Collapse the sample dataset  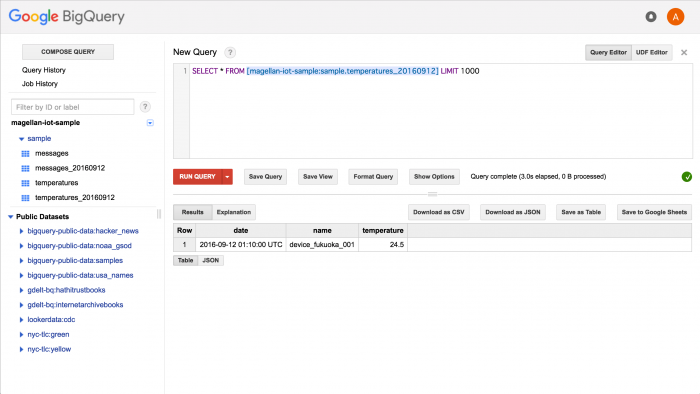pyautogui.click(x=21, y=139)
